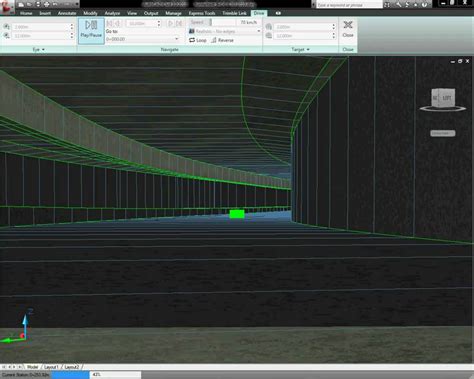Click the target height input field
Image resolution: width=474 pixels, height=379 pixels.
click(303, 27)
